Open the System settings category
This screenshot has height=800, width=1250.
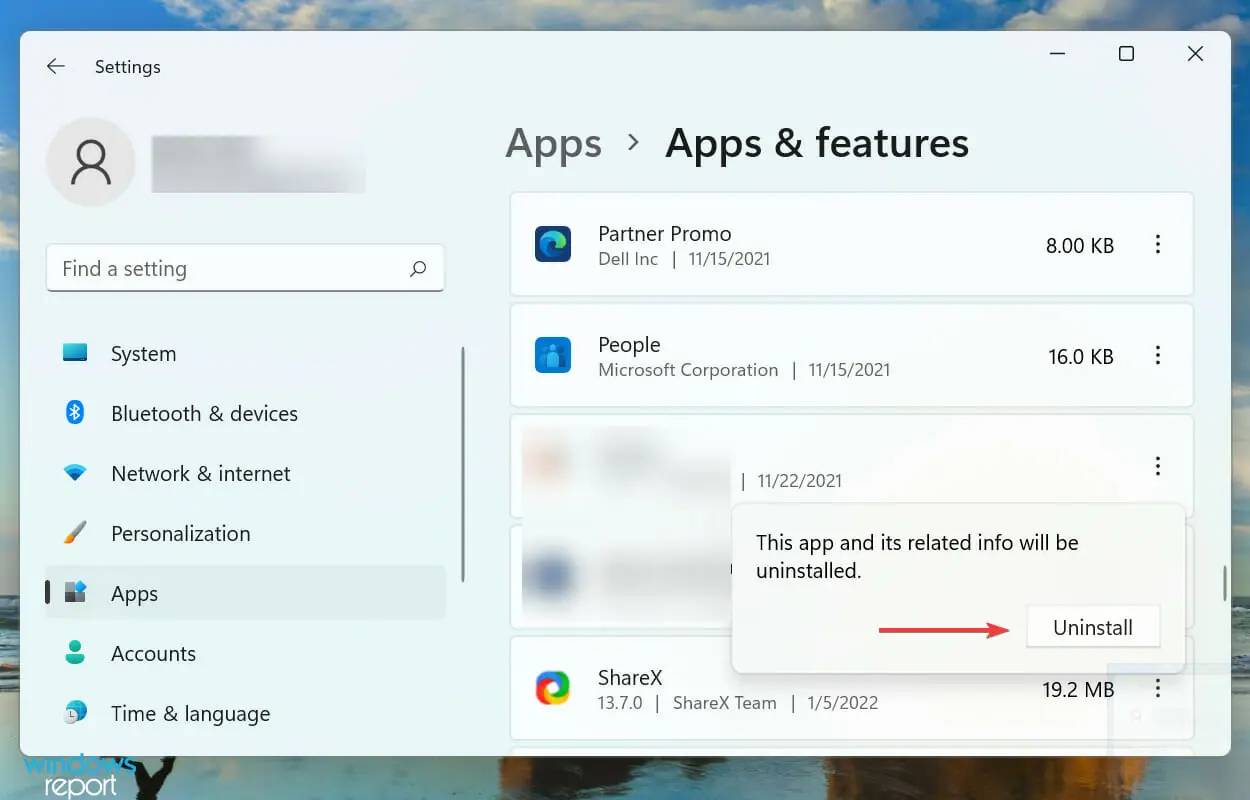tap(245, 354)
